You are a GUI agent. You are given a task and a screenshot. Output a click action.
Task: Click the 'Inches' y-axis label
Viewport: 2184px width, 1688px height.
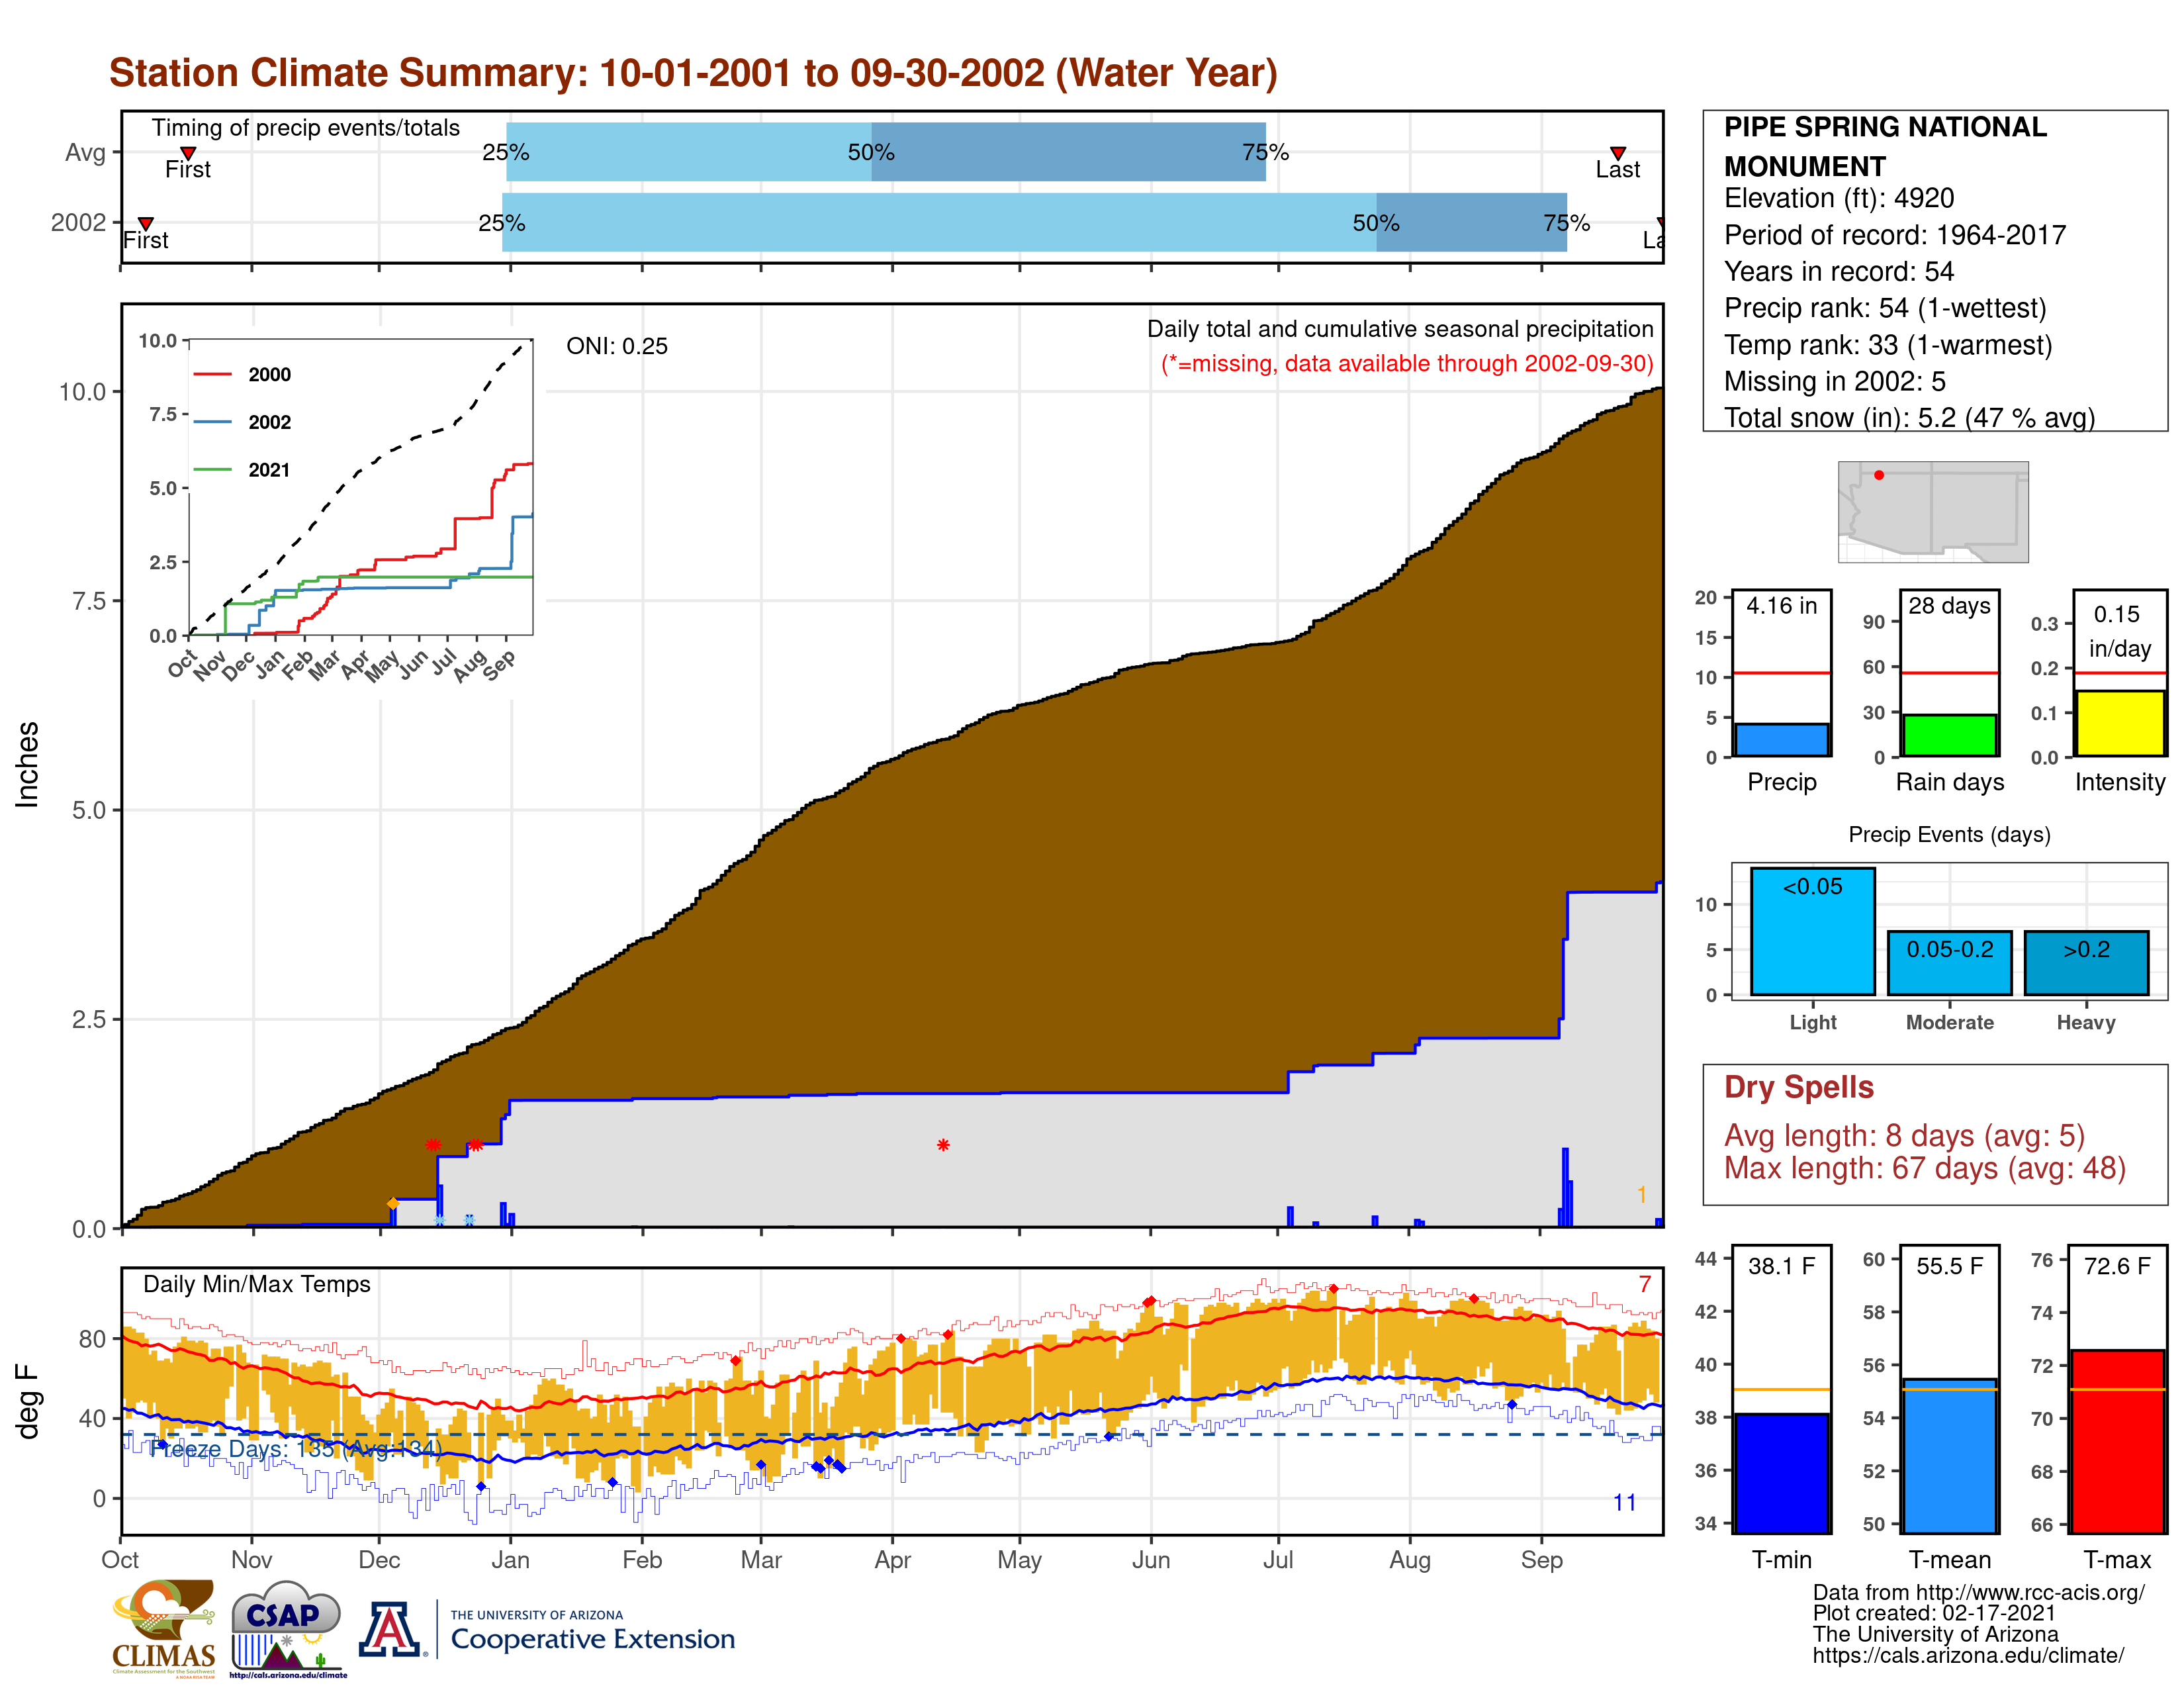27,765
